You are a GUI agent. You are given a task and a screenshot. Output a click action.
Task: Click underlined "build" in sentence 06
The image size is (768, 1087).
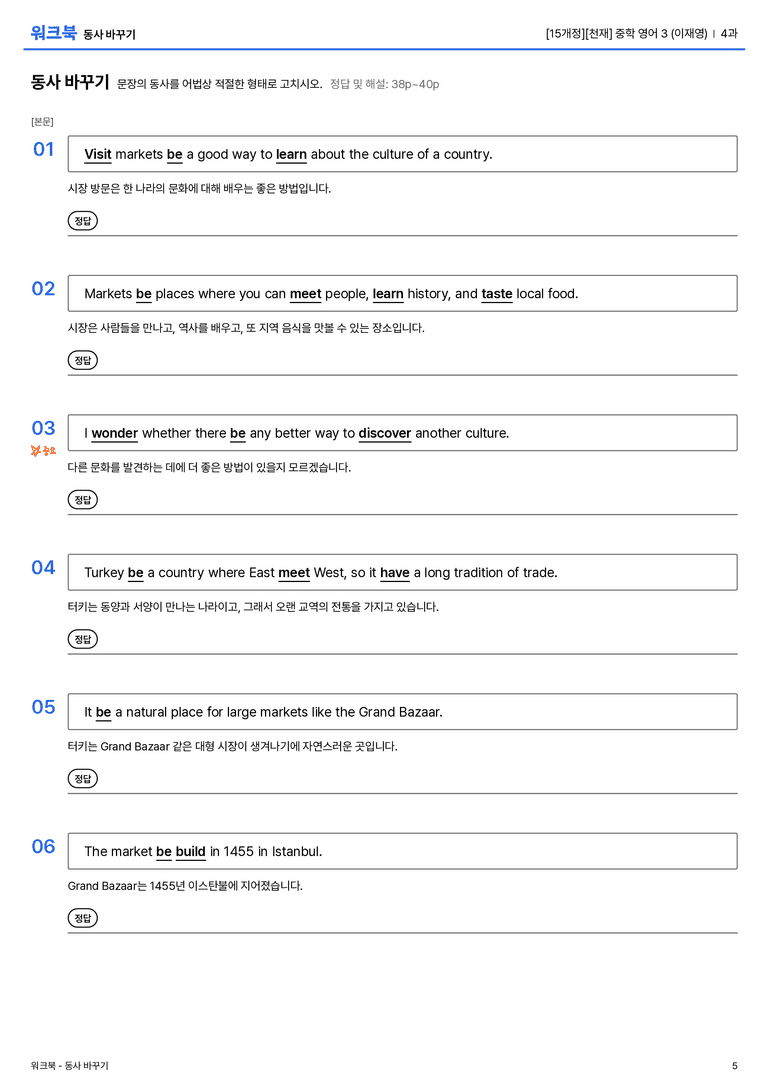click(191, 851)
